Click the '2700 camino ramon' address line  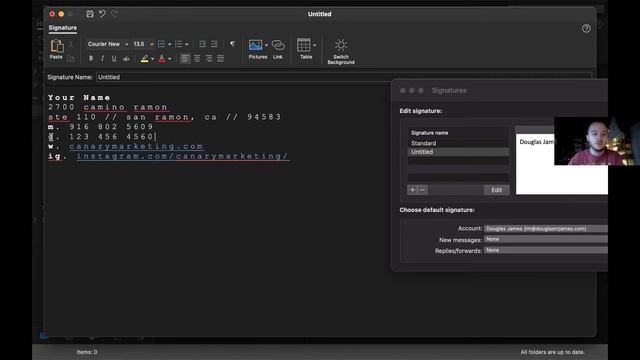[108, 107]
